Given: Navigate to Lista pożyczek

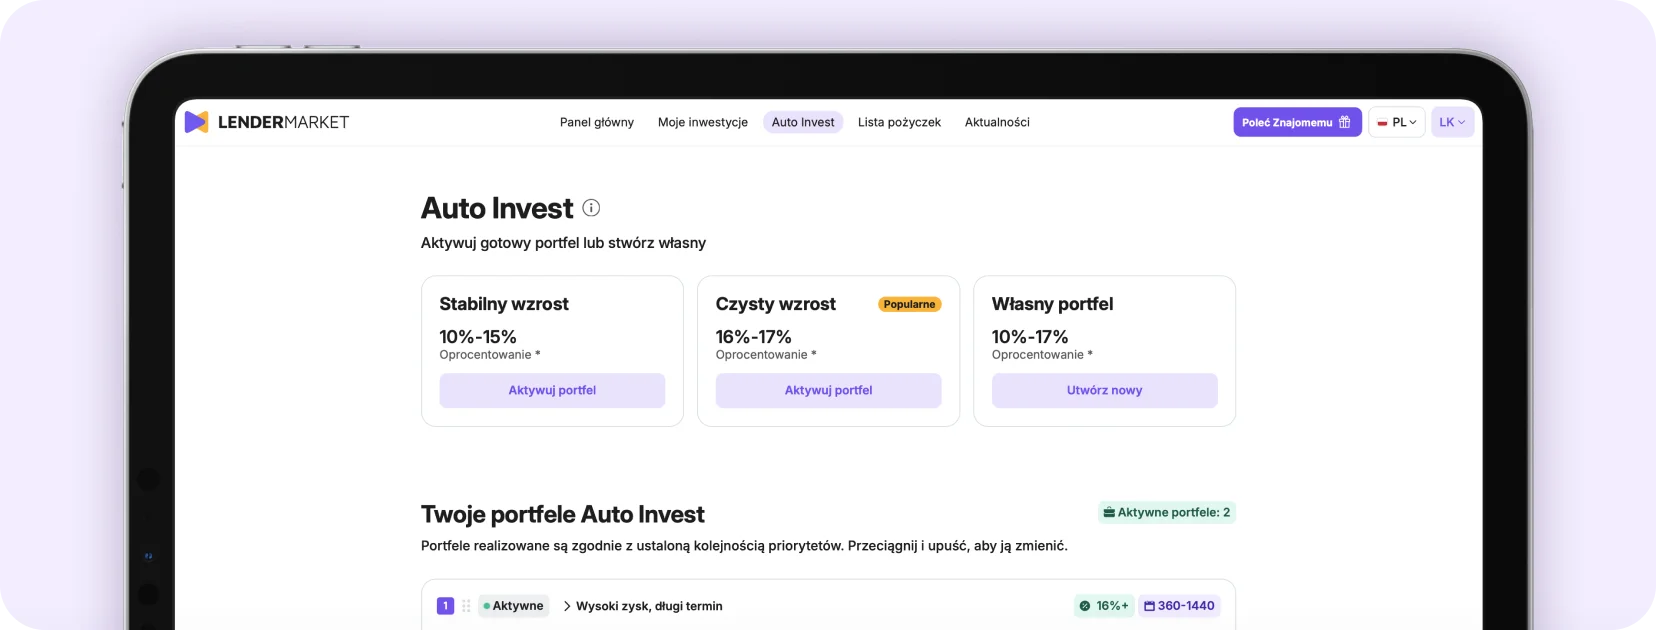Looking at the screenshot, I should click(899, 122).
